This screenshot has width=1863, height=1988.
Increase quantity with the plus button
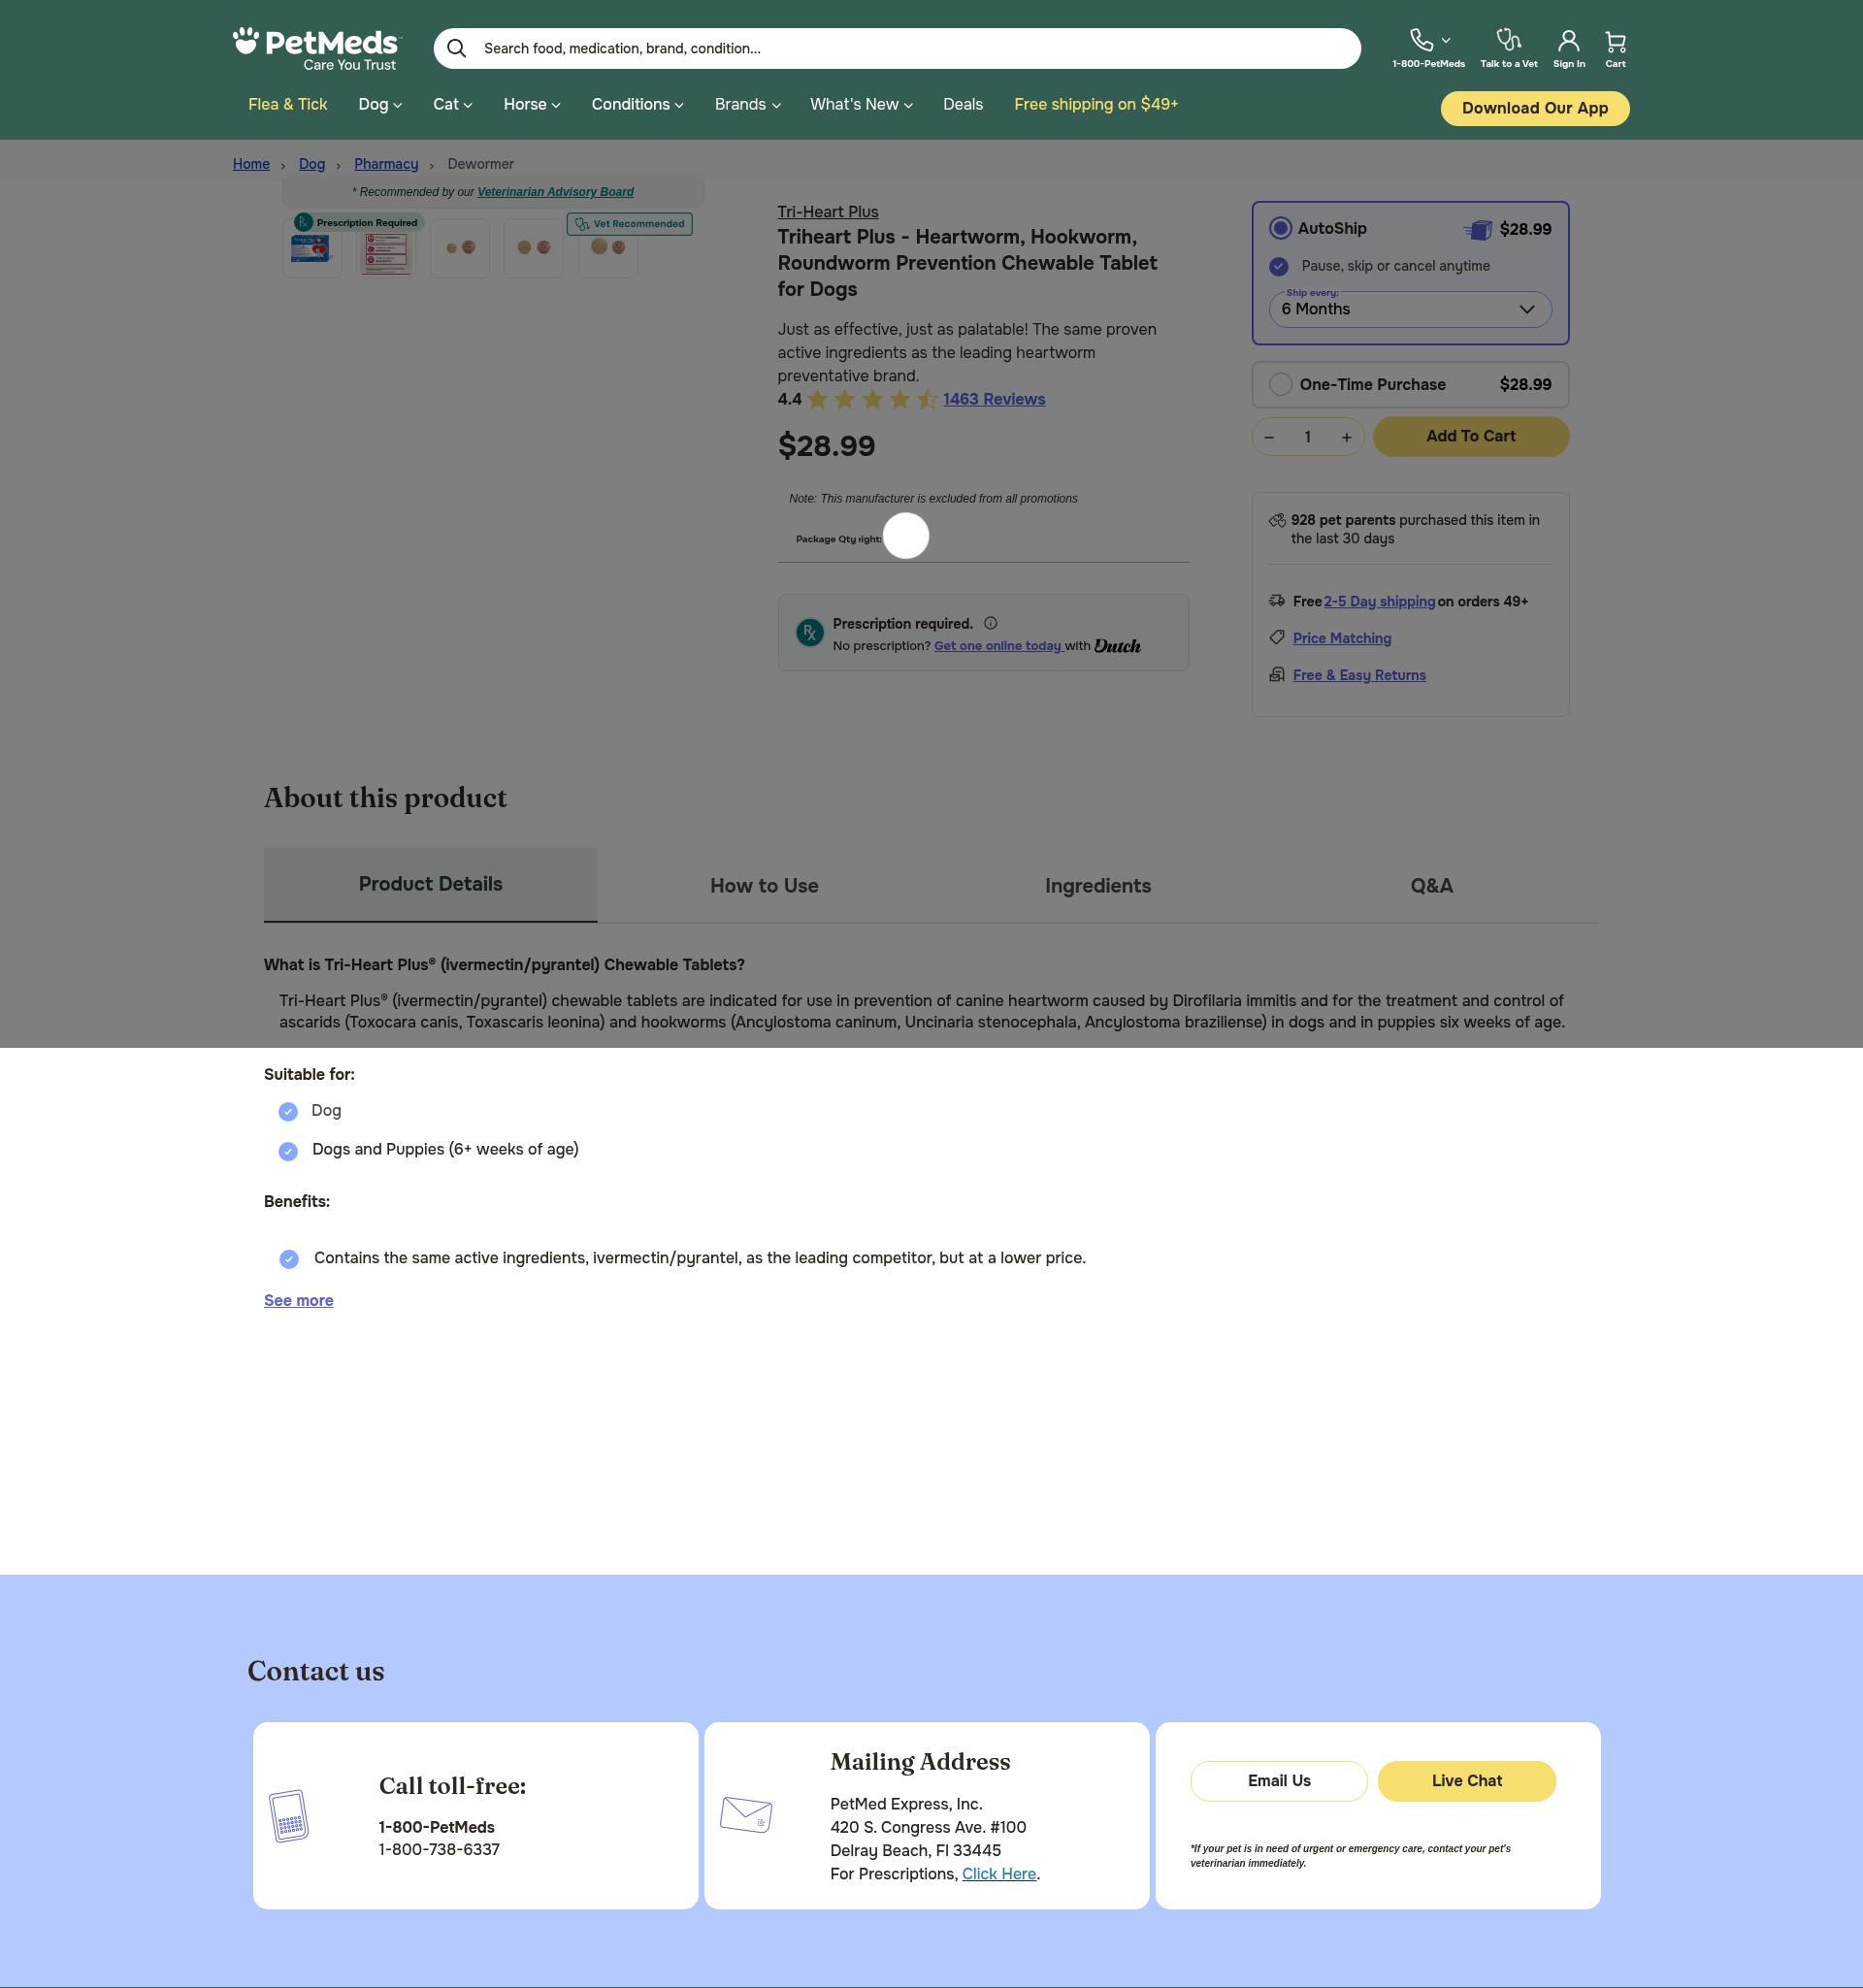click(1346, 437)
